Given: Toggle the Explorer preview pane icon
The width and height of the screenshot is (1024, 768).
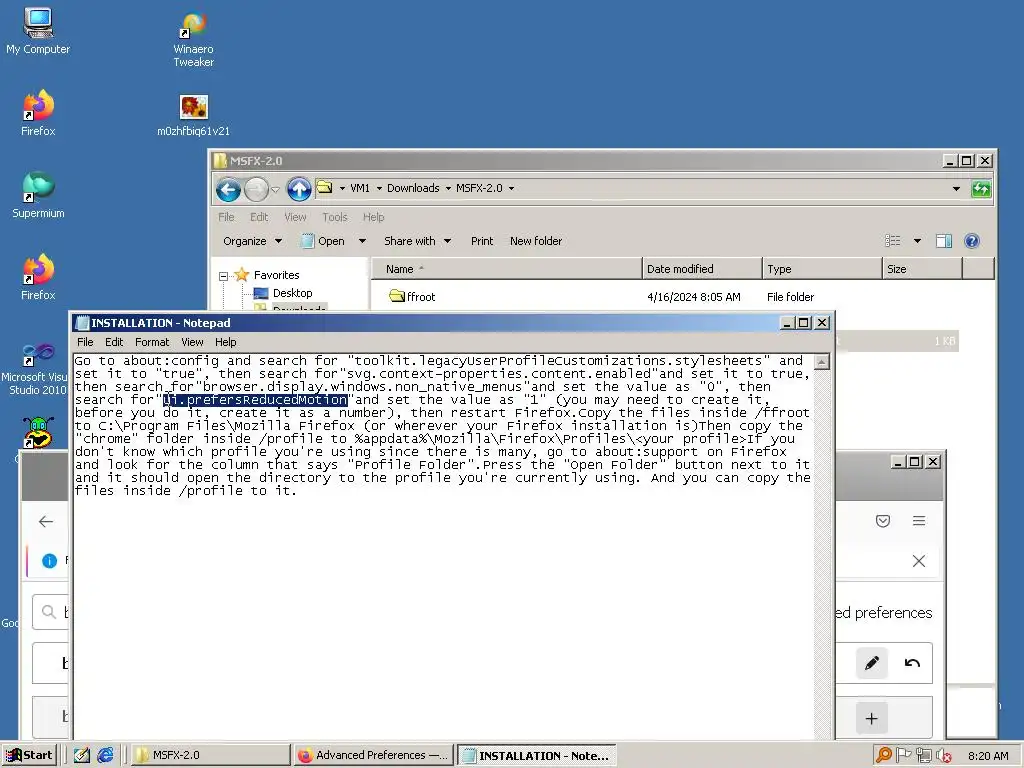Looking at the screenshot, I should (x=943, y=241).
